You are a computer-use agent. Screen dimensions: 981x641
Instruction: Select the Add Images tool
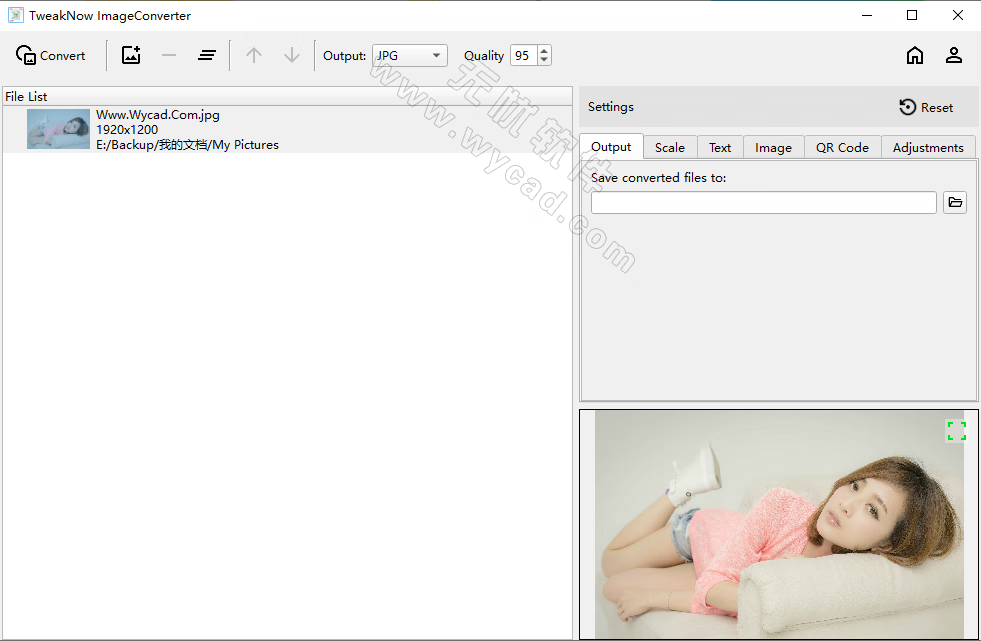pos(131,55)
